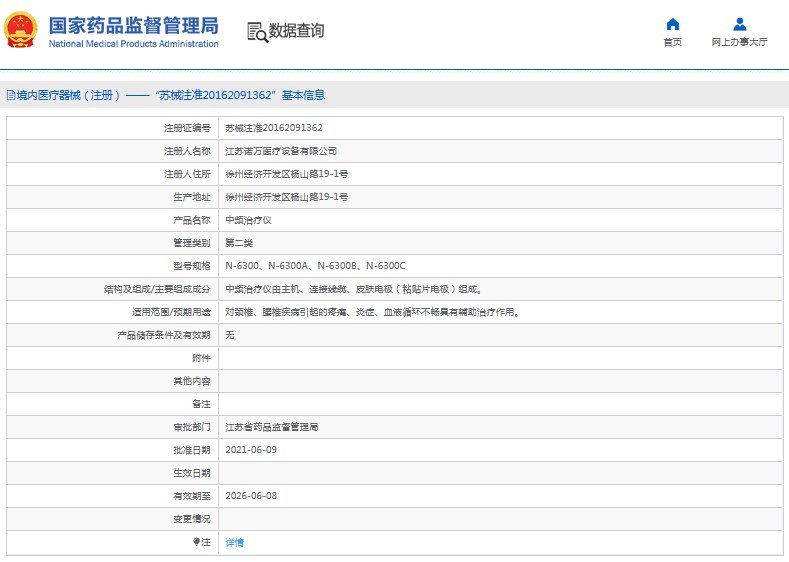Select model spec N-6300、N-6300A、N-6300B、N-6300C
The image size is (789, 562).
pyautogui.click(x=315, y=266)
